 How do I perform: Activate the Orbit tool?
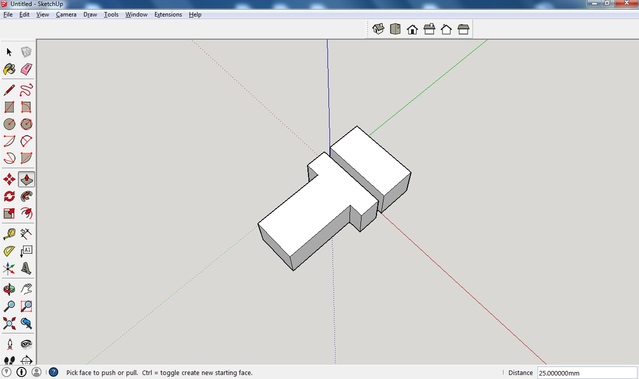pos(9,289)
